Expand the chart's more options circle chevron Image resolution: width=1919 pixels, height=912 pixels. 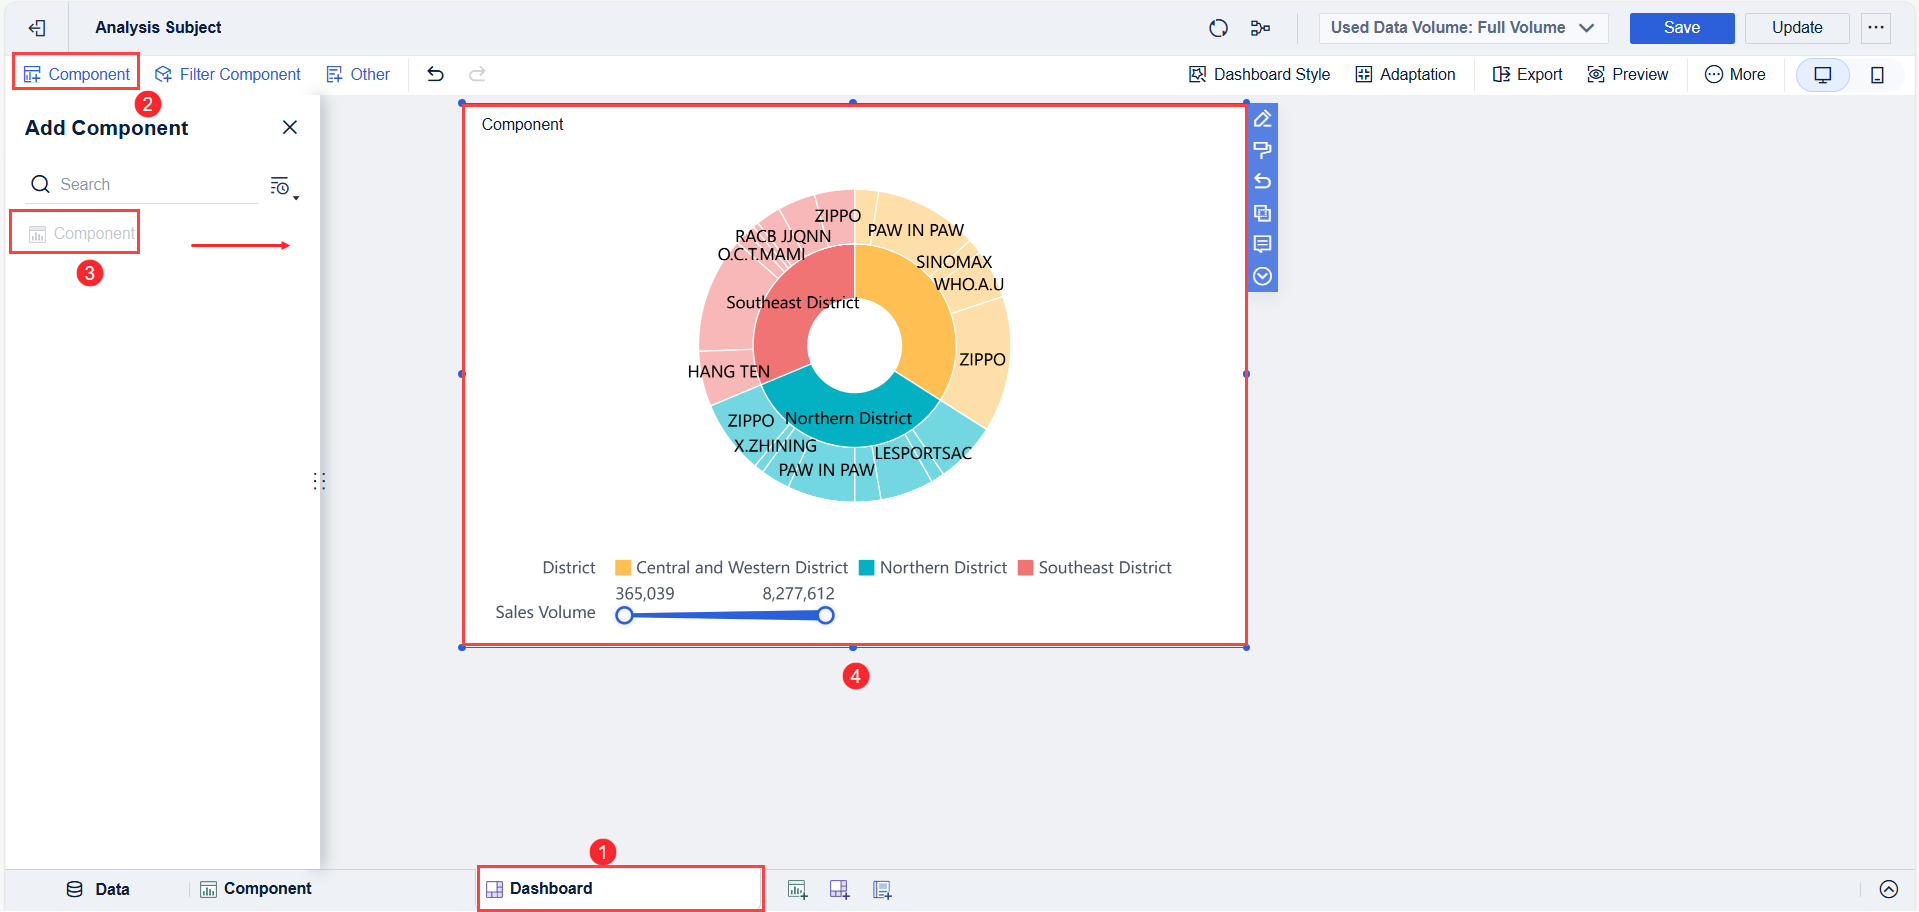1263,276
